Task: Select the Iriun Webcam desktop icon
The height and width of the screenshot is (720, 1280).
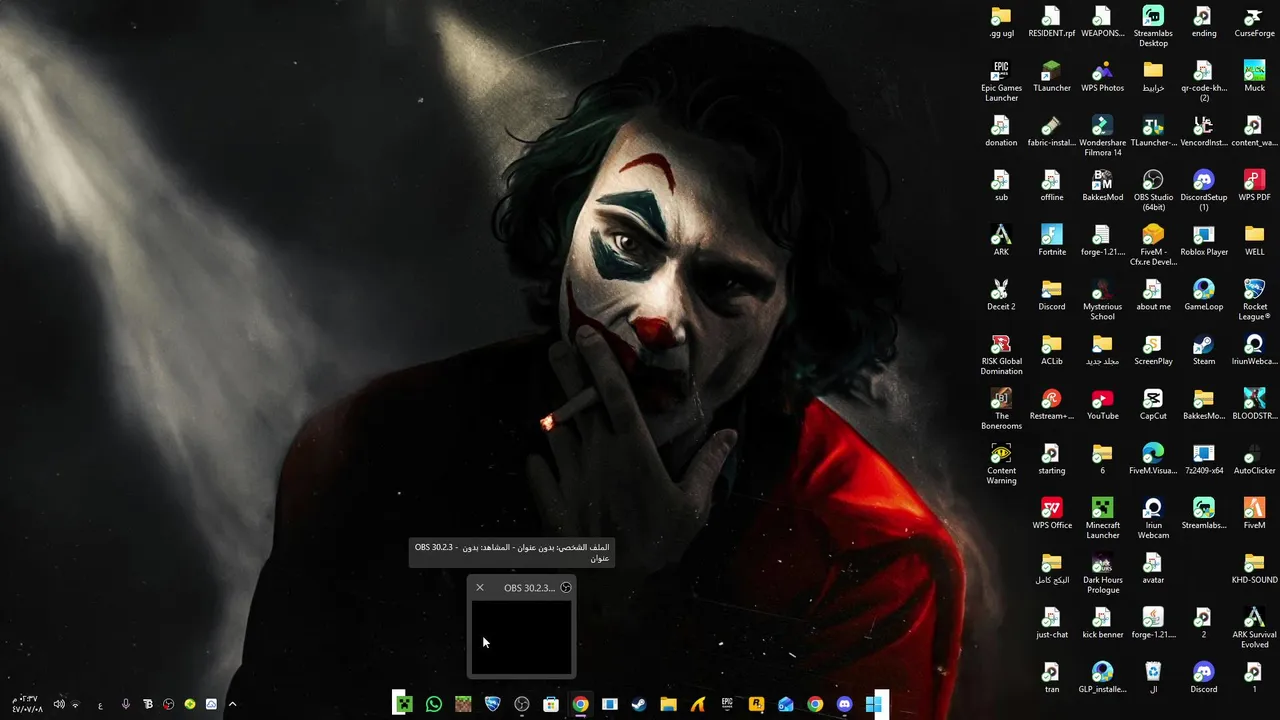Action: click(x=1153, y=519)
